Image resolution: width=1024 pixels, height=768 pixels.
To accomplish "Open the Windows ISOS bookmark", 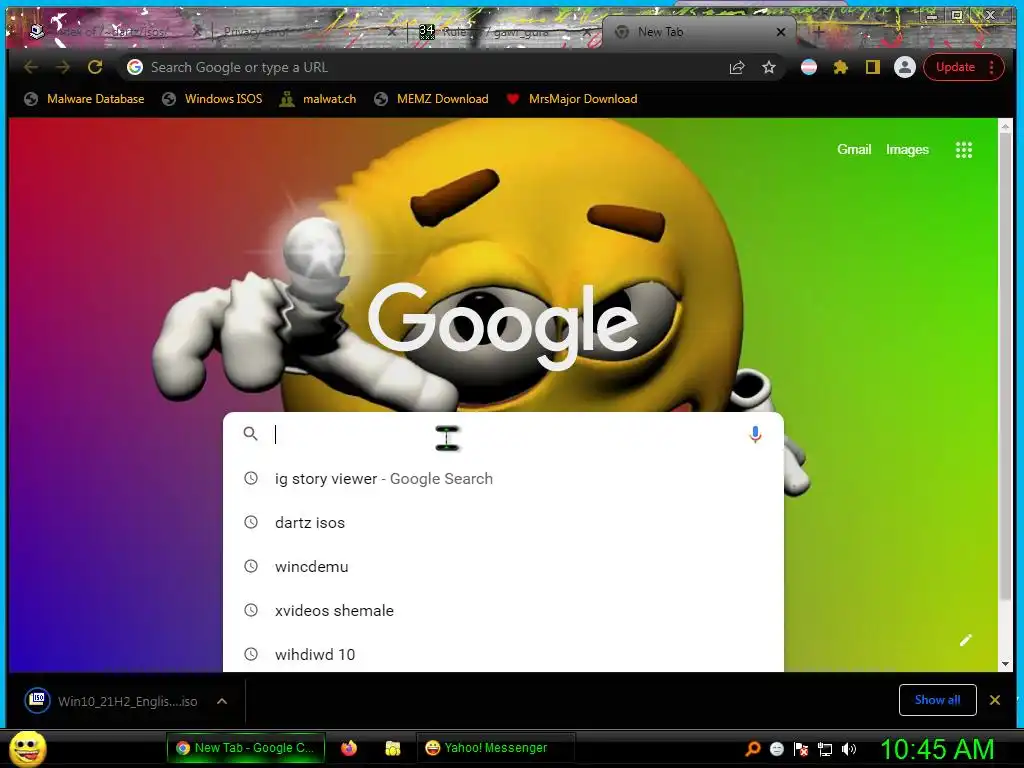I will [212, 99].
